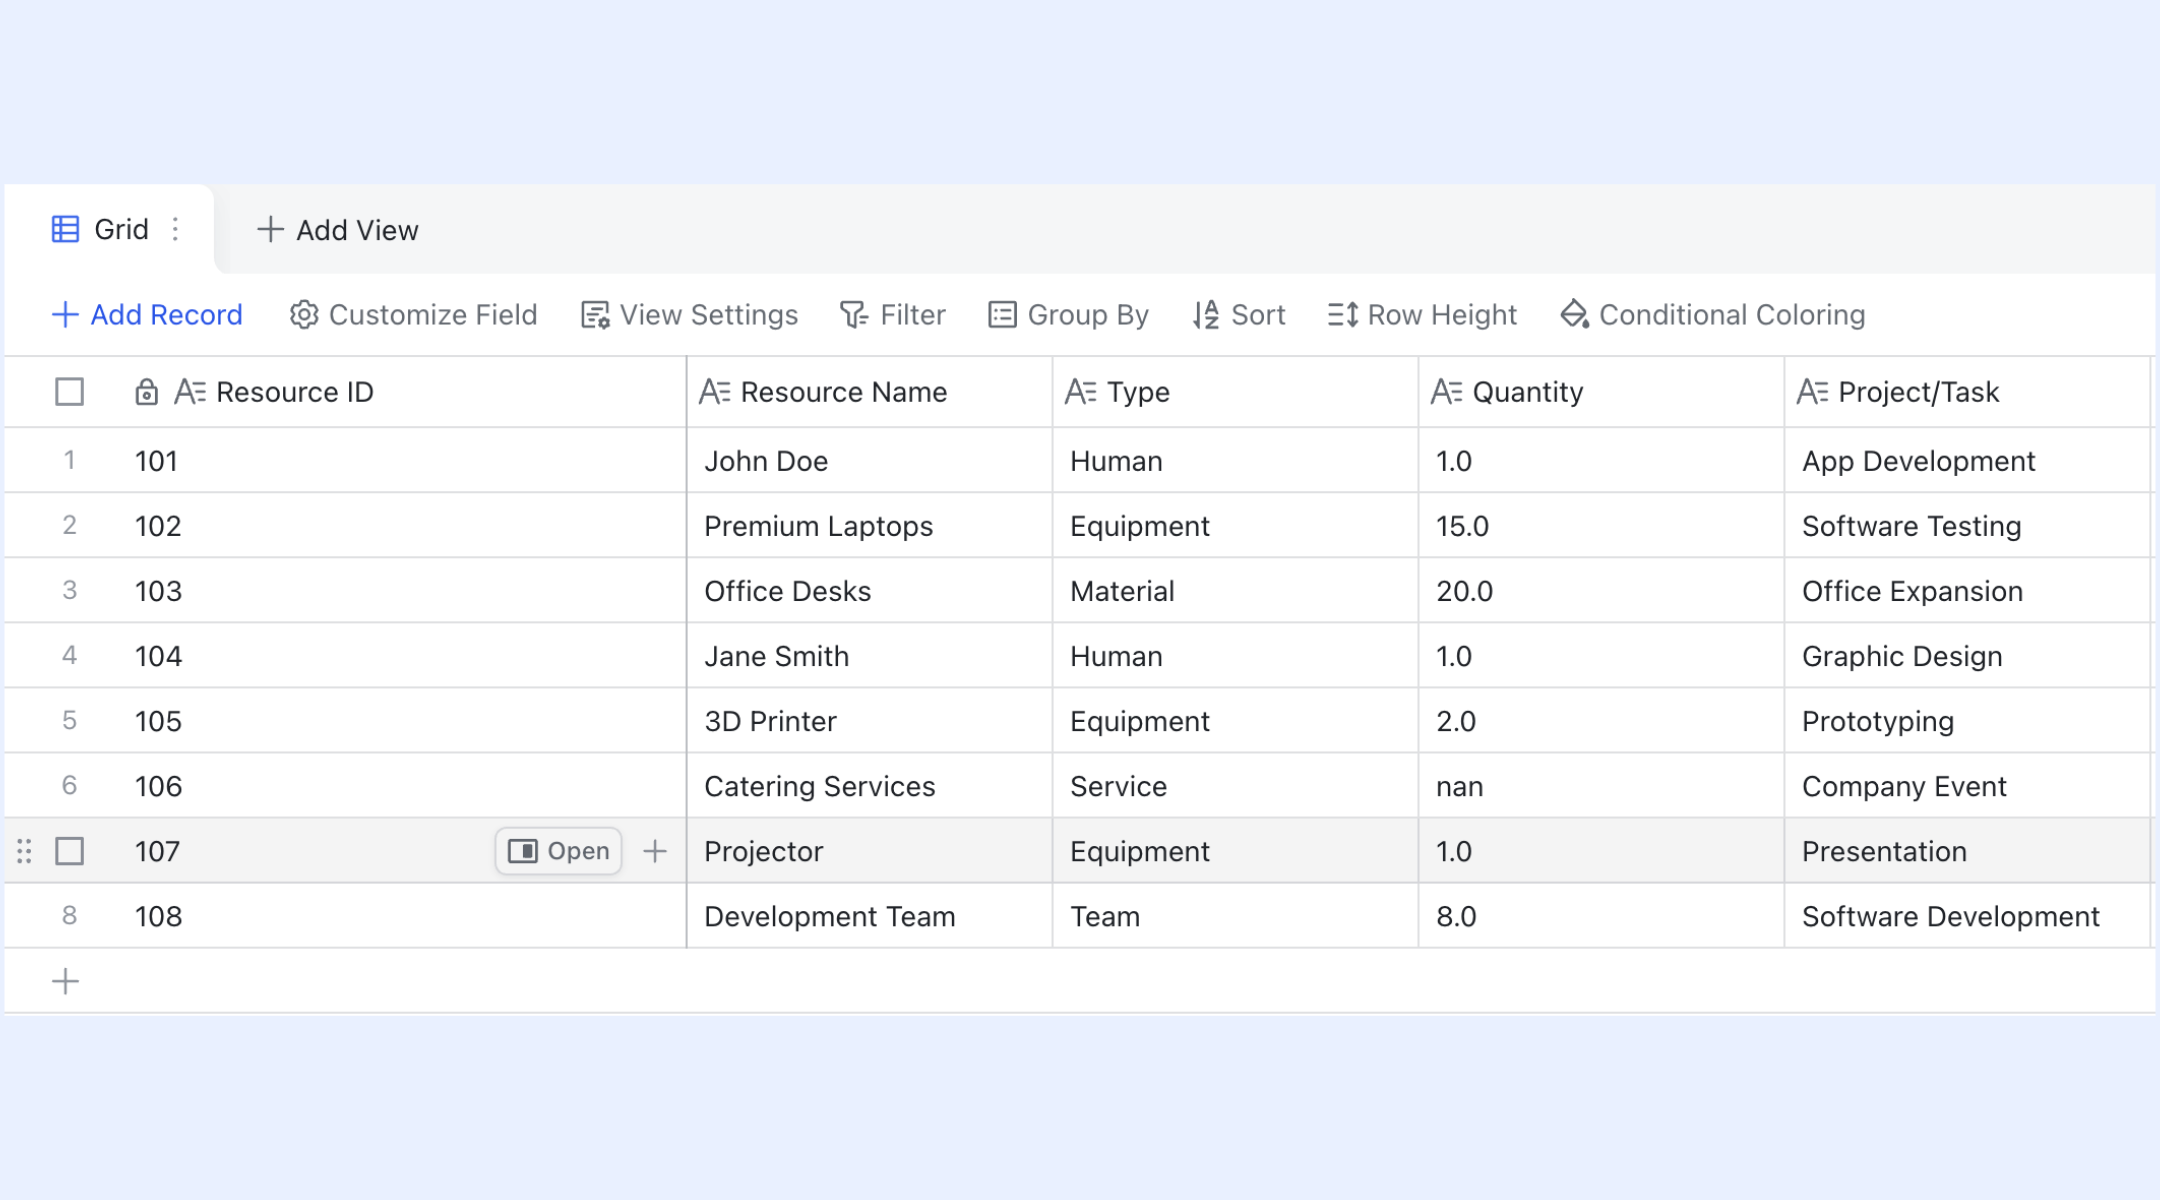Image resolution: width=2160 pixels, height=1200 pixels.
Task: Click the Office Expansion cell
Action: [x=1968, y=591]
